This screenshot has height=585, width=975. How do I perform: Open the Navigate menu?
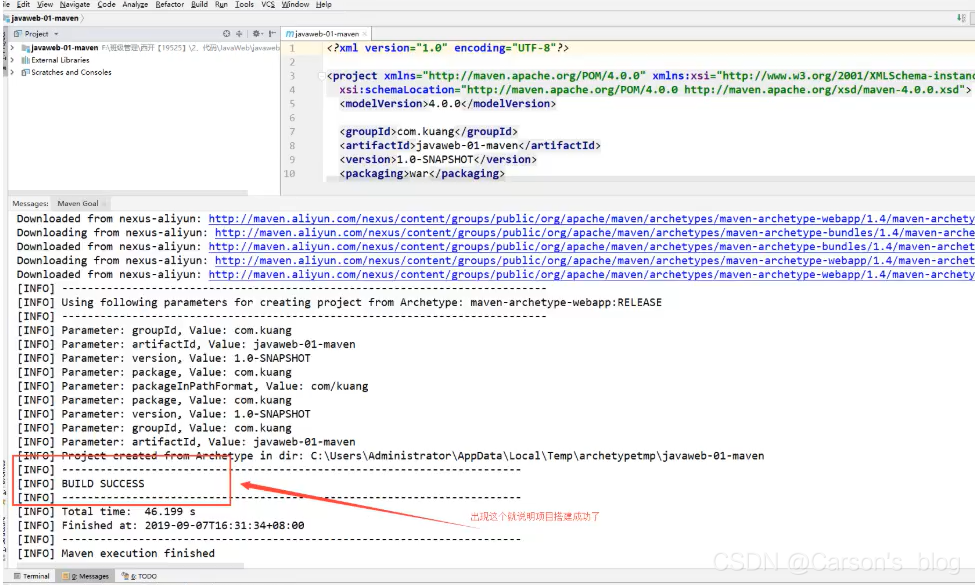point(75,4)
